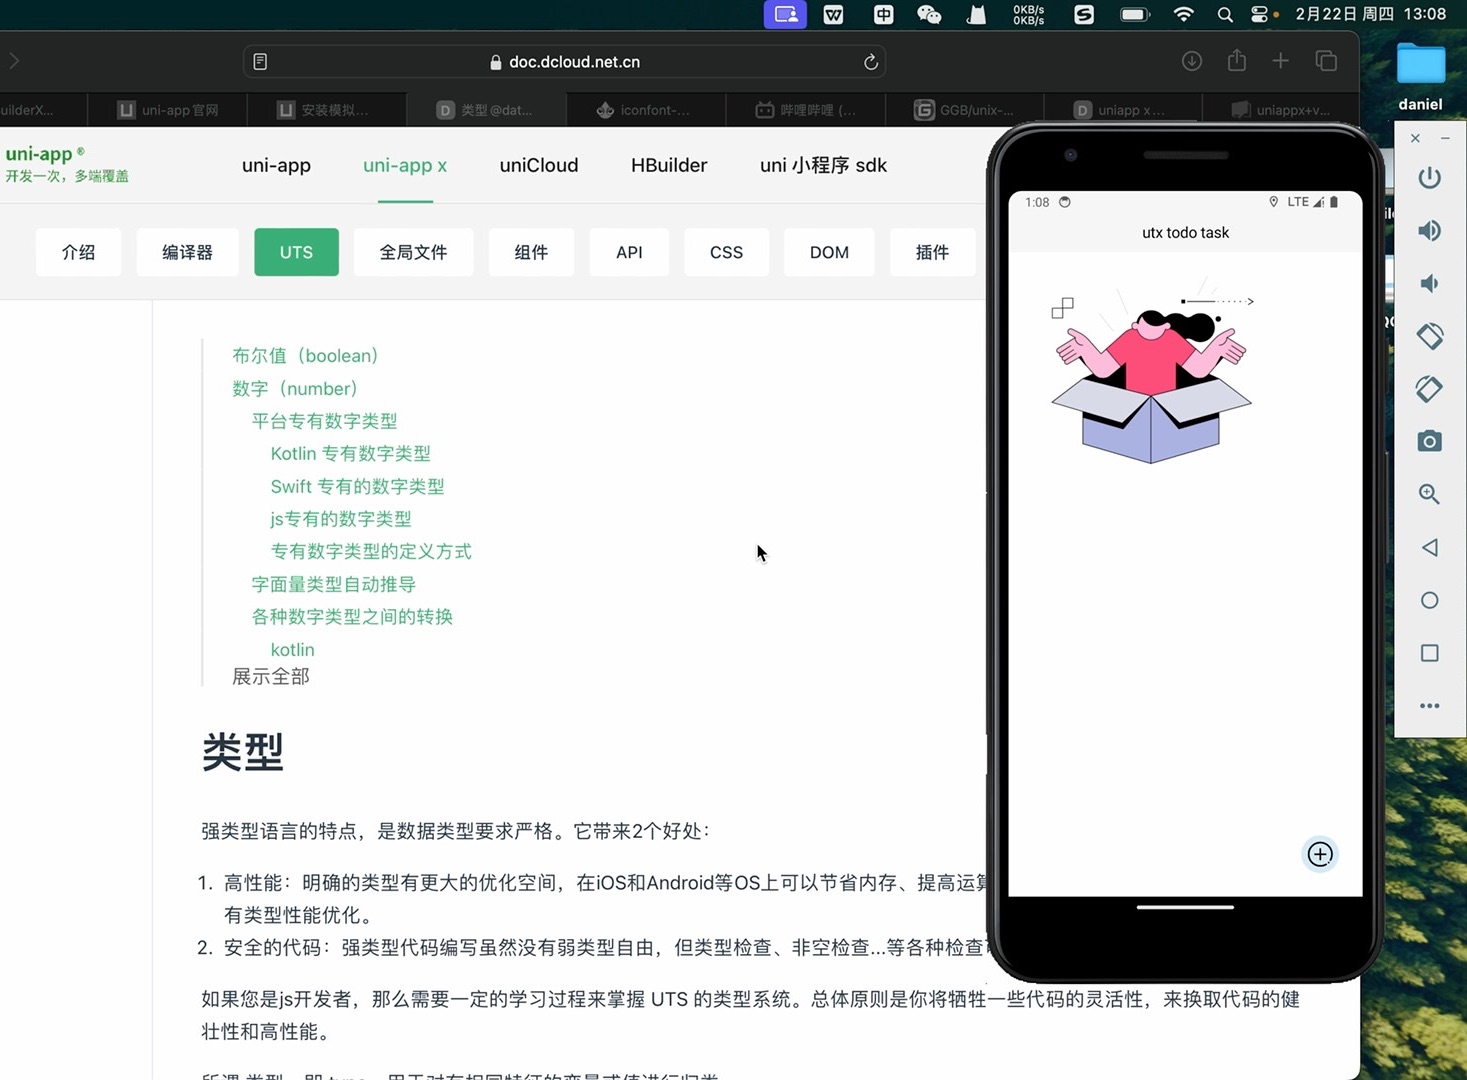Select the 组件 section tab

tap(531, 252)
